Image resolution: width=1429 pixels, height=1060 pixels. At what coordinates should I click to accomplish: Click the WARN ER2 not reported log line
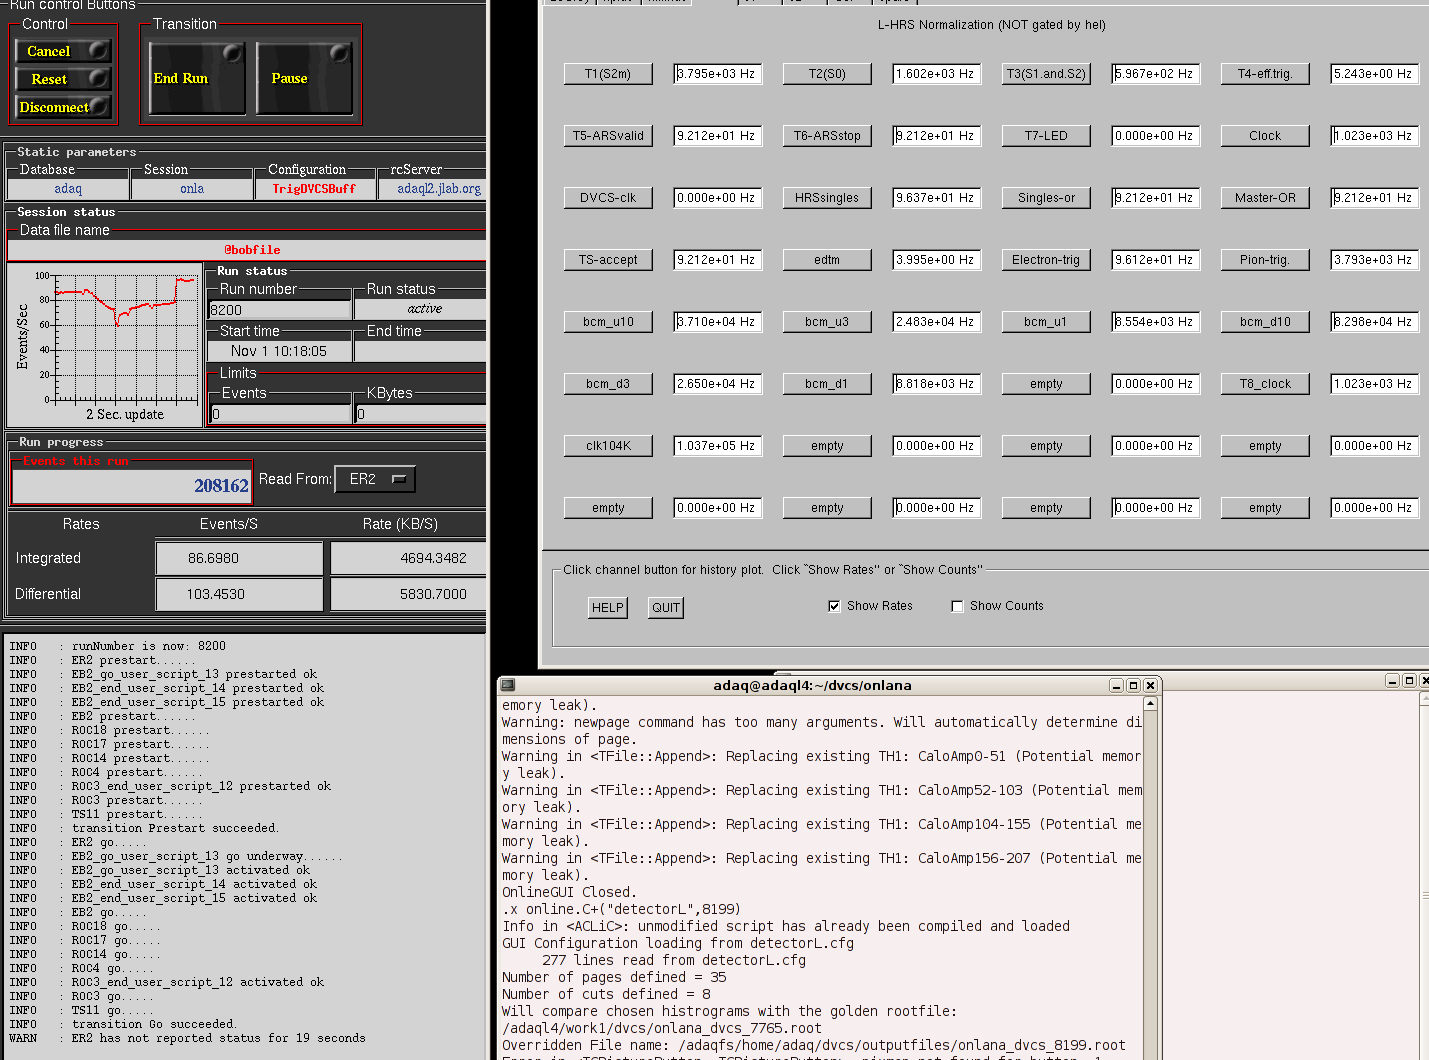pyautogui.click(x=188, y=1038)
